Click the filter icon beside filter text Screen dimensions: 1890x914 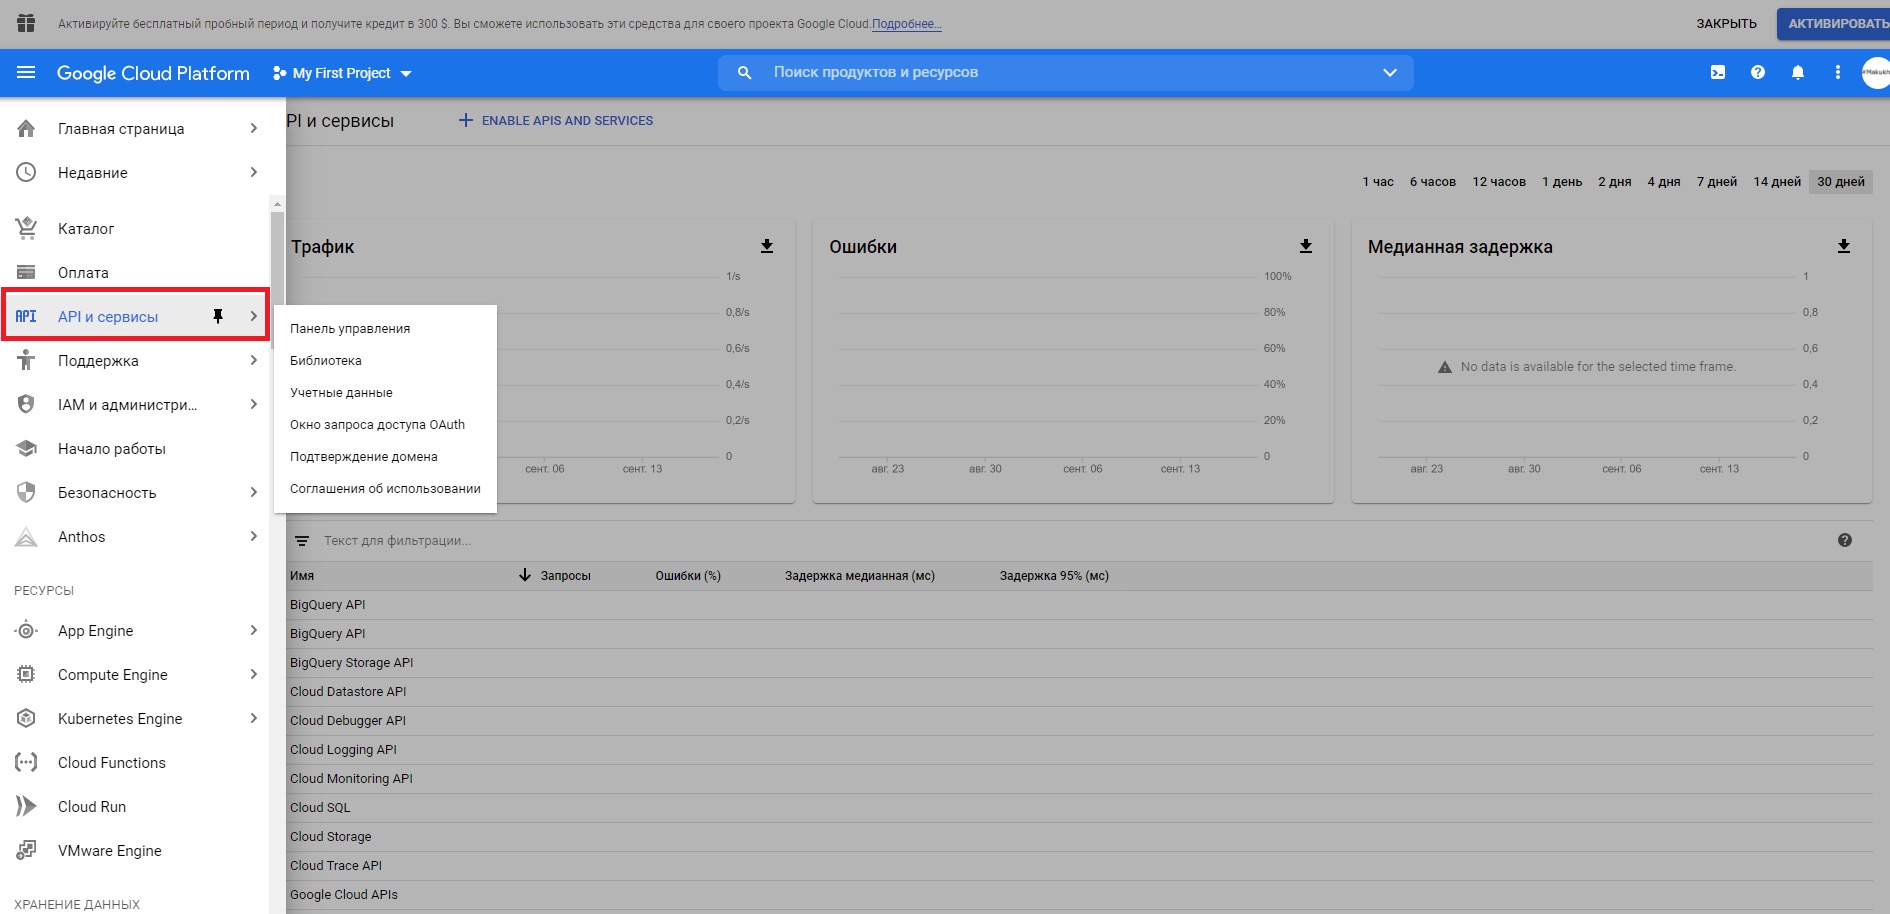pos(302,541)
